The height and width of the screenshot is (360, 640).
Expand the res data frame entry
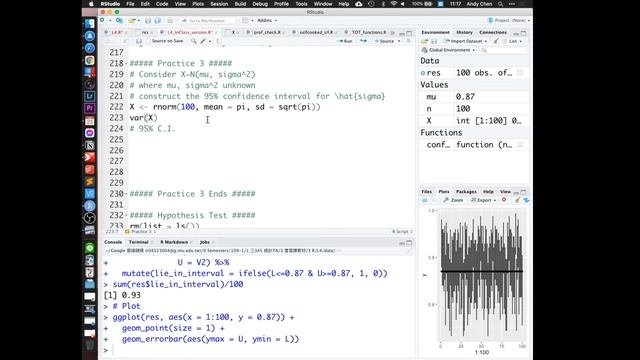click(x=423, y=73)
